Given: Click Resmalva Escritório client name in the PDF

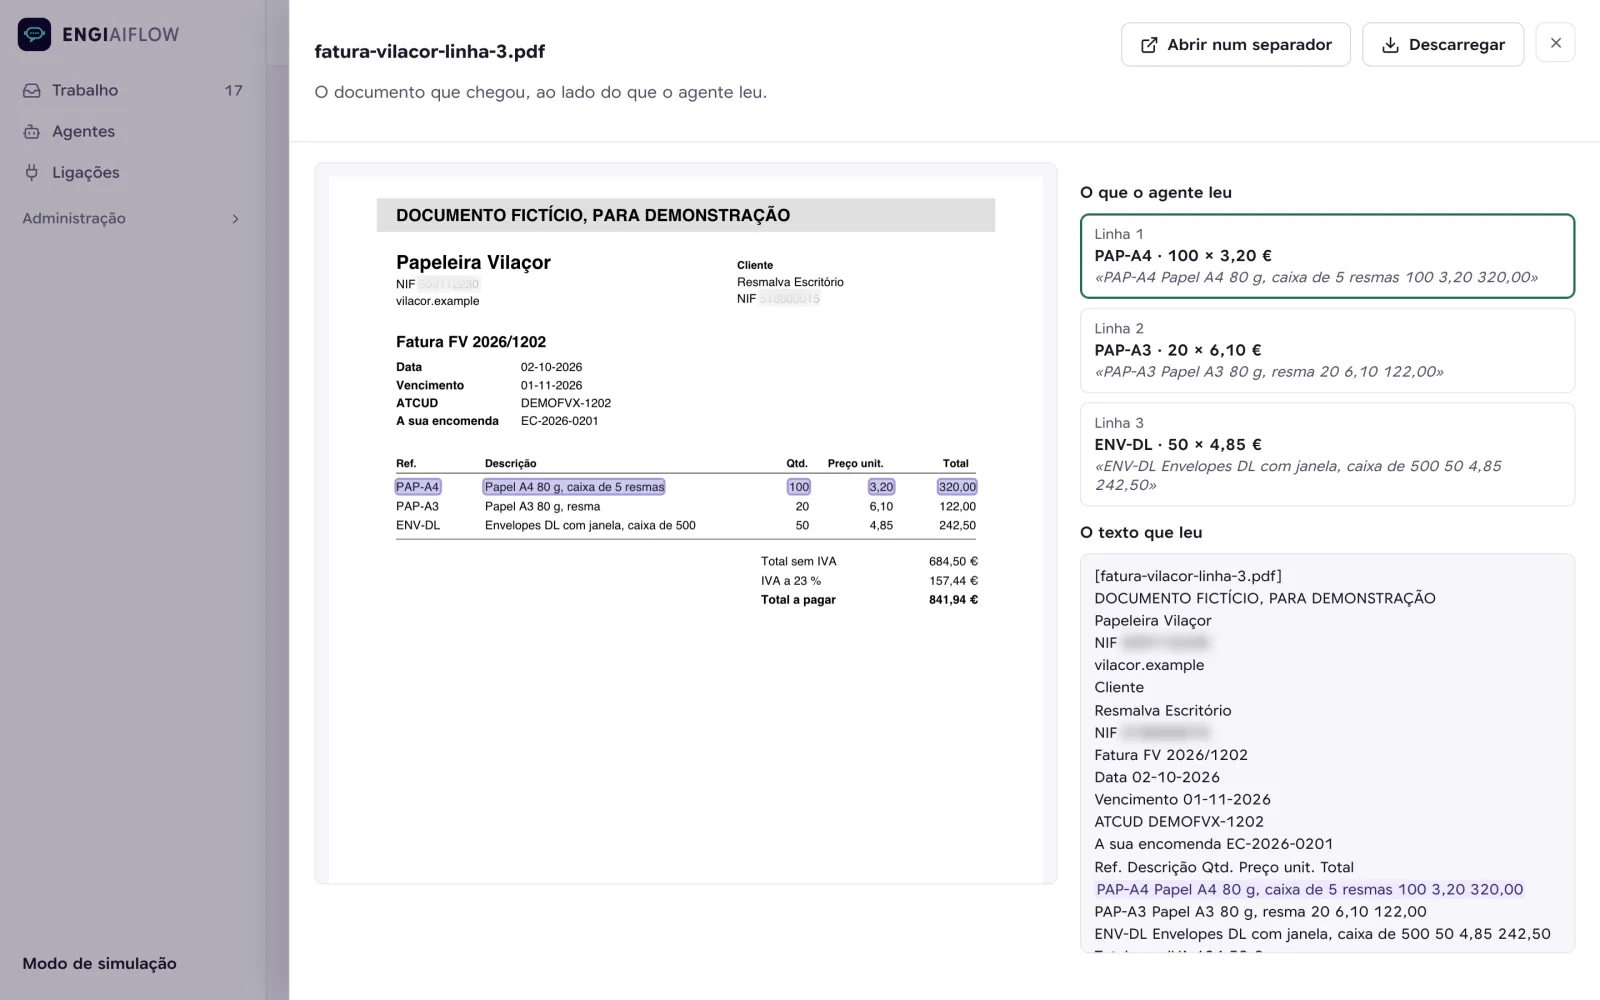Looking at the screenshot, I should click(790, 282).
